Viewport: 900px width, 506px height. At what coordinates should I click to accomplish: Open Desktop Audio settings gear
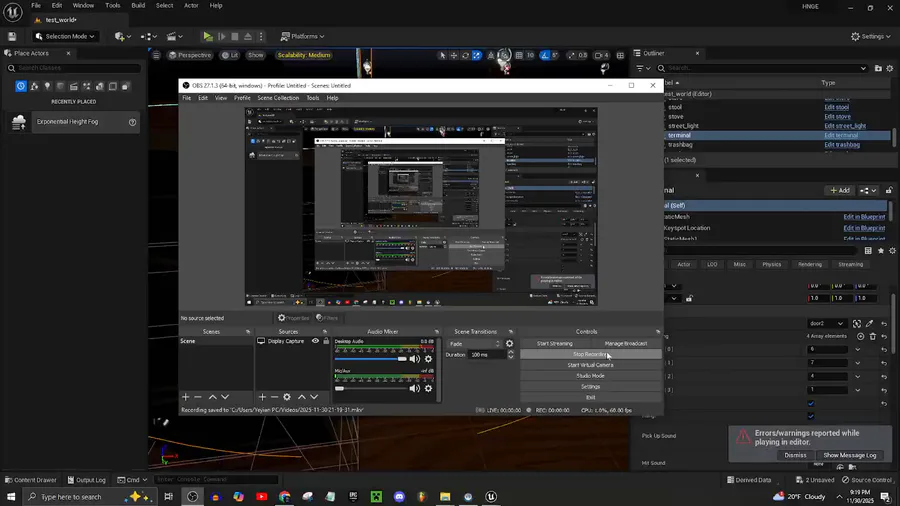point(428,359)
